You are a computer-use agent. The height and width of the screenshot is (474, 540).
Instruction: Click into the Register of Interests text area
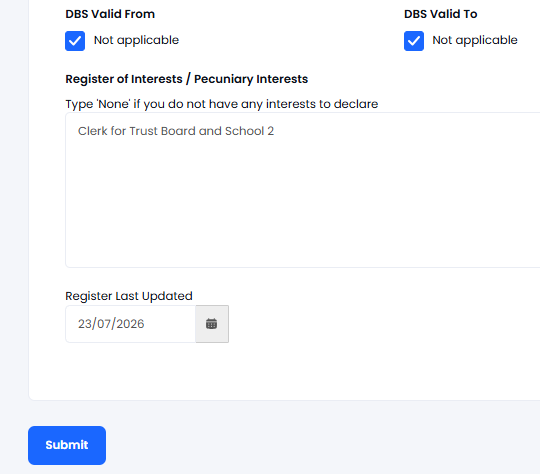303,190
